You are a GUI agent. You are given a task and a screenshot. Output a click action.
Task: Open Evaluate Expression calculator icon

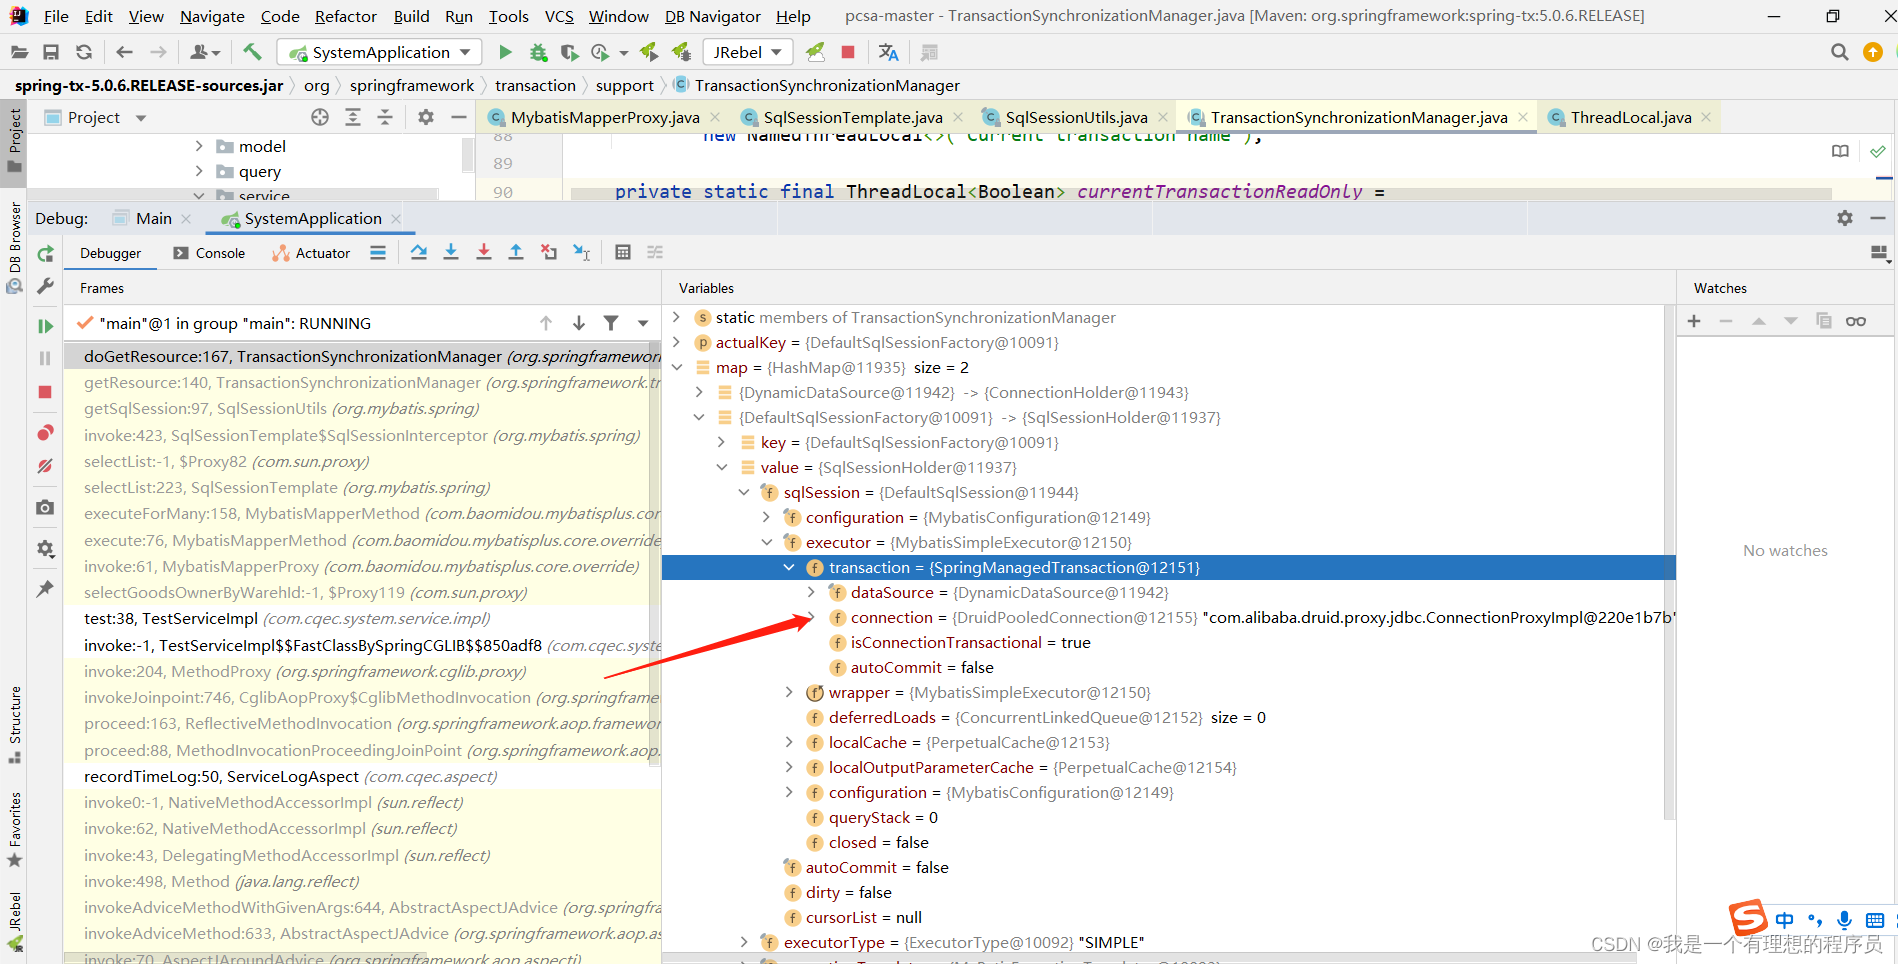[x=623, y=252]
